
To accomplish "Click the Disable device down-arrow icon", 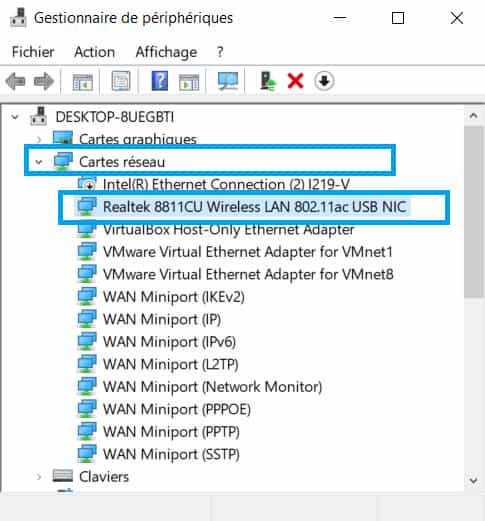I will (x=324, y=81).
